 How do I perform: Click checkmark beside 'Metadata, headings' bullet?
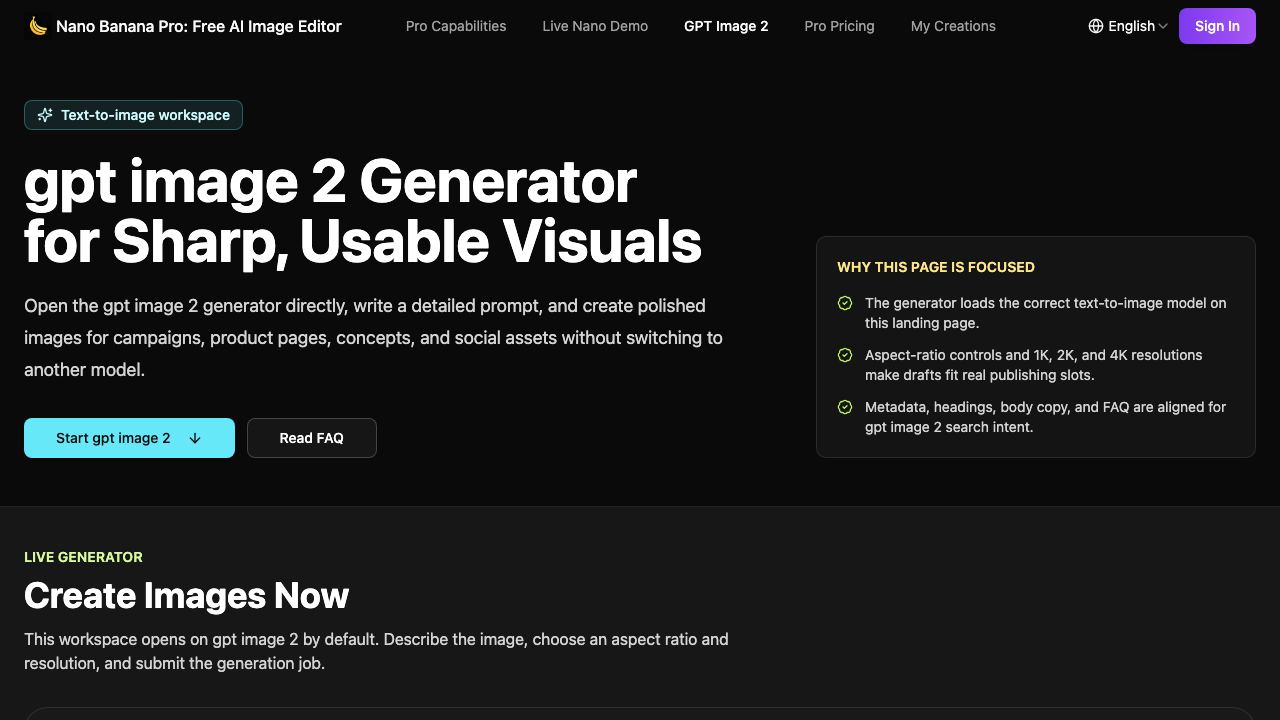(845, 407)
